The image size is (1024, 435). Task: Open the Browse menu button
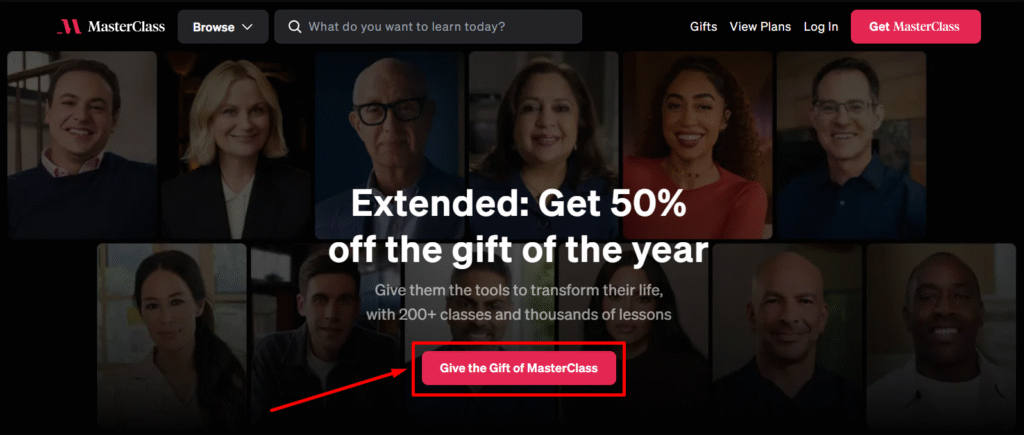(x=223, y=27)
